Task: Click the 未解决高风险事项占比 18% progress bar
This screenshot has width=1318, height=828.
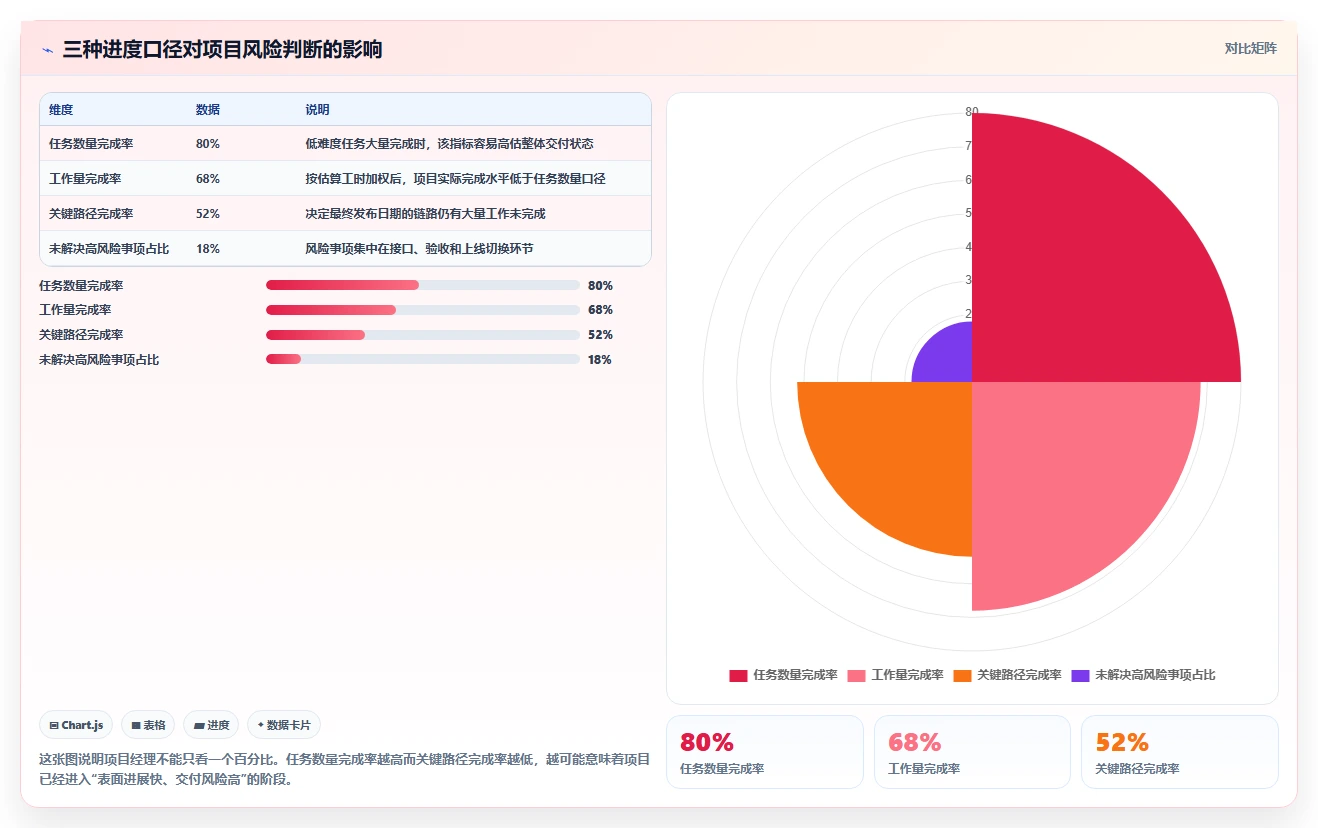Action: [422, 359]
